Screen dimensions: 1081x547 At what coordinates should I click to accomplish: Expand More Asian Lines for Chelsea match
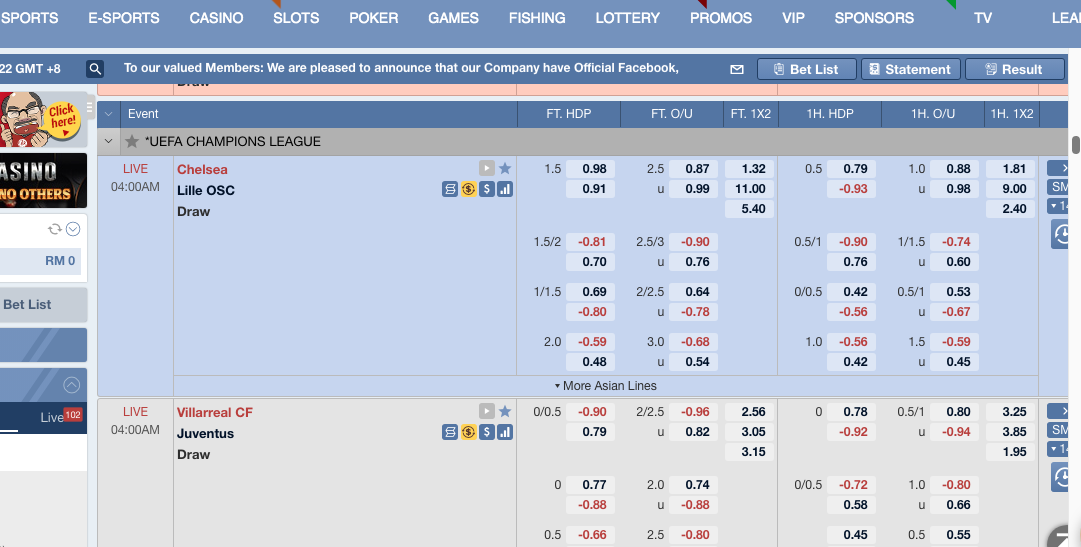605,385
